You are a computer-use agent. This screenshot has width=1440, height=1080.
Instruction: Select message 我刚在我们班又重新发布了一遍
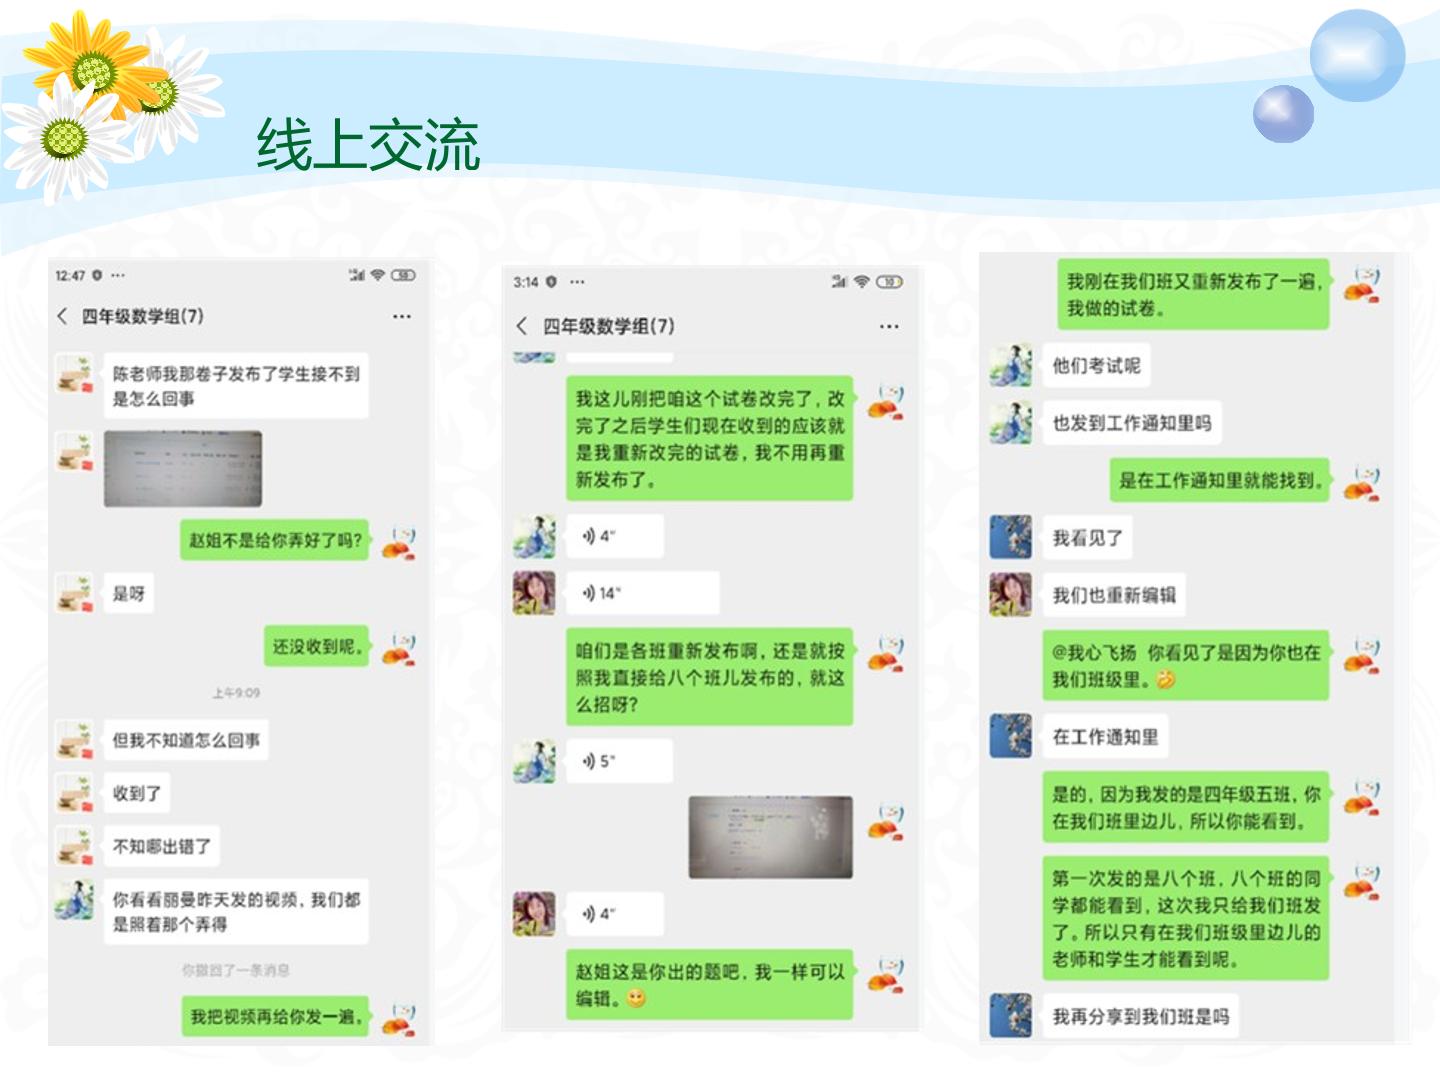point(1193,295)
